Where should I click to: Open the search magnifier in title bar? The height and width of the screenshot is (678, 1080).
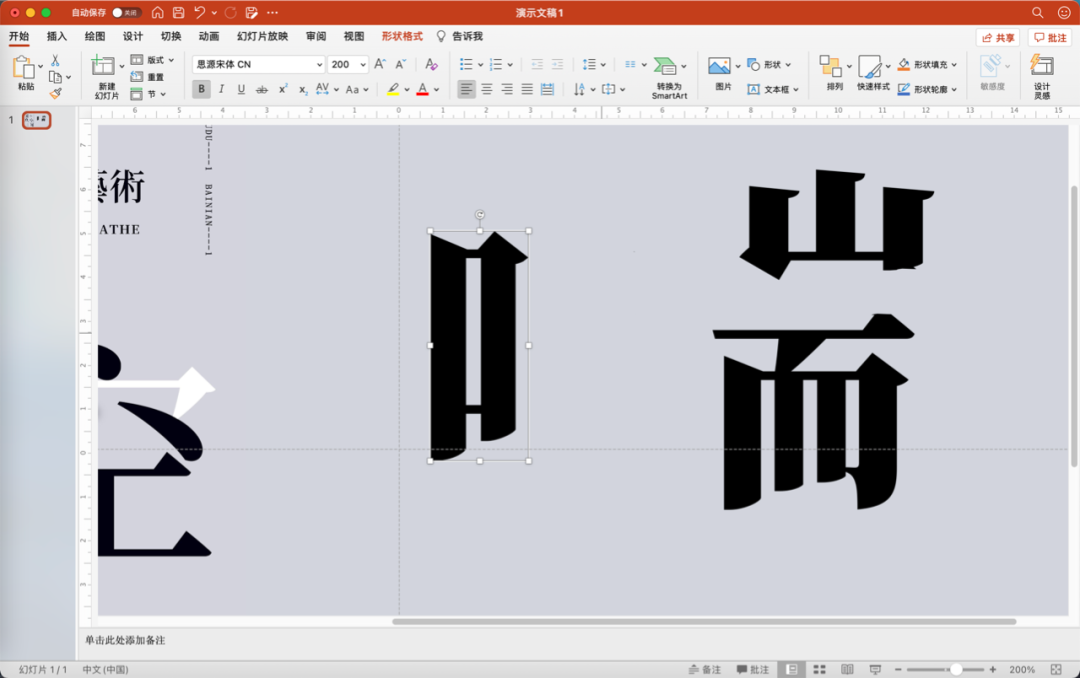tap(1037, 12)
